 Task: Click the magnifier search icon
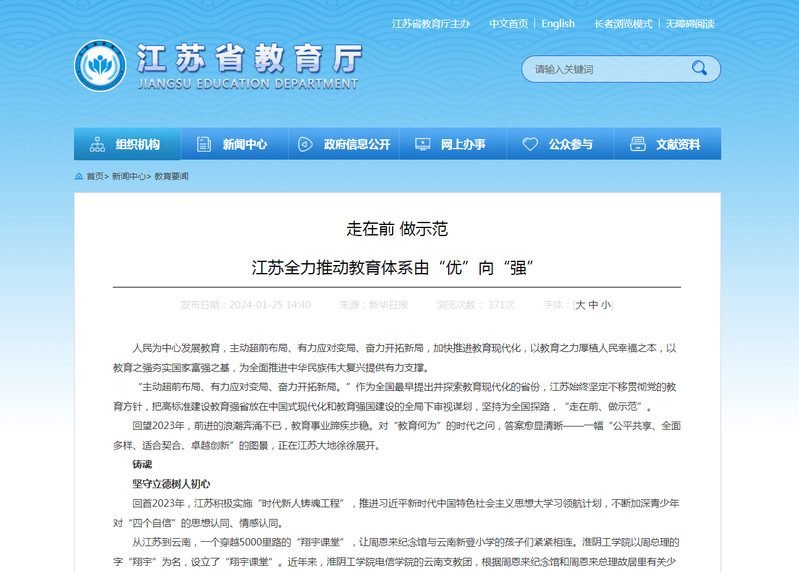point(699,69)
